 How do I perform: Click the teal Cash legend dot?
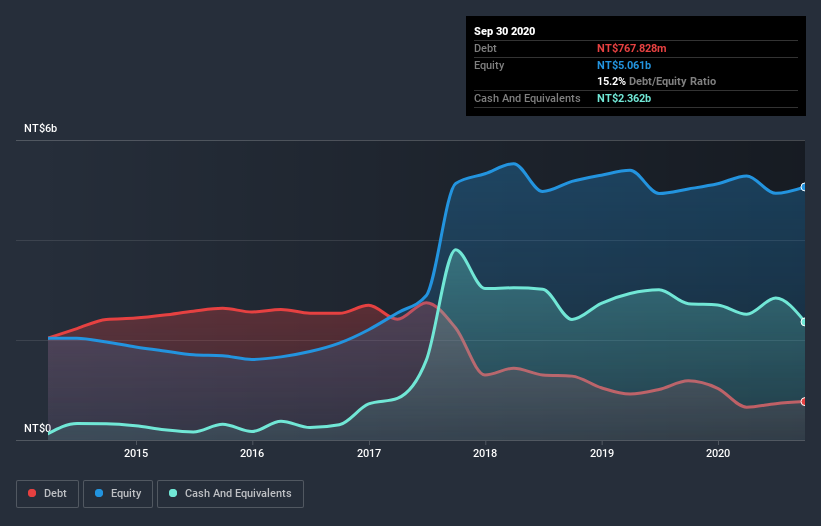[x=173, y=493]
